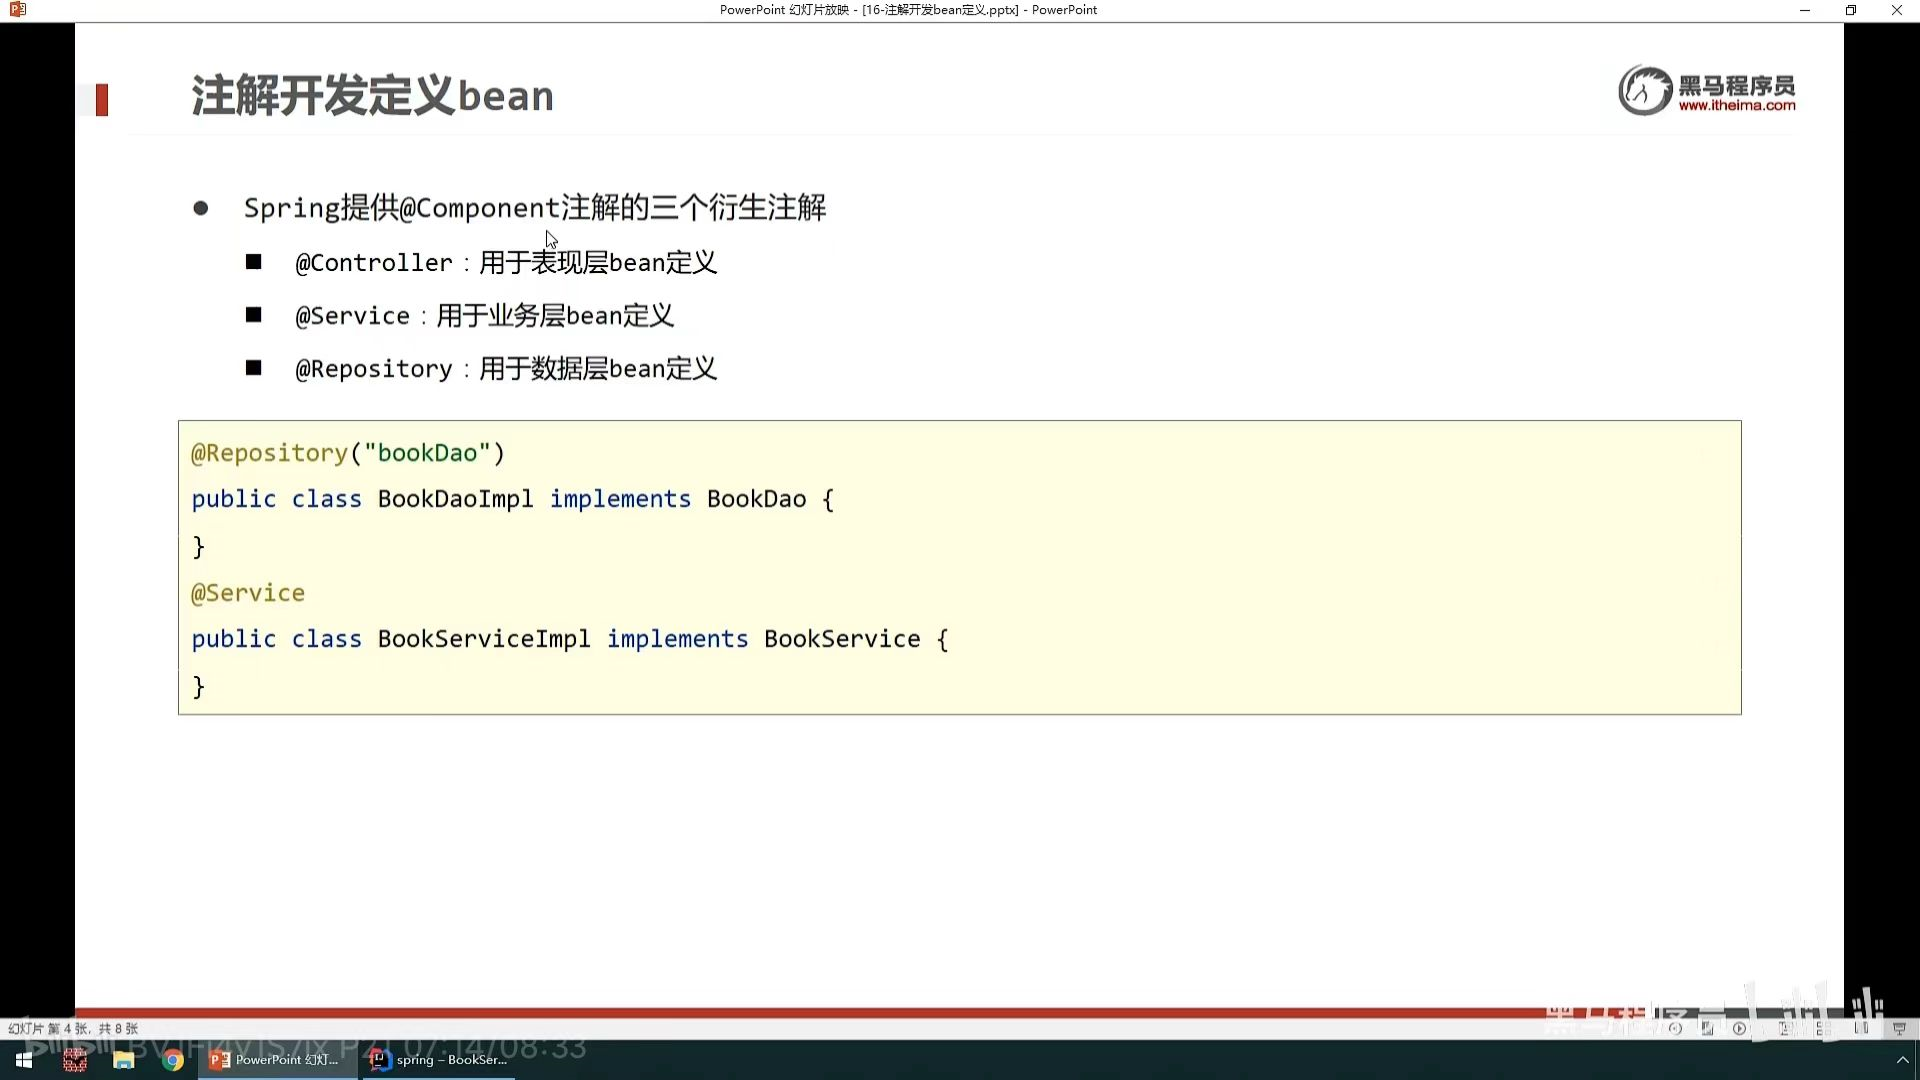Viewport: 1920px width, 1080px height.
Task: Click the slide 4 of 8 indicator
Action: tap(73, 1028)
